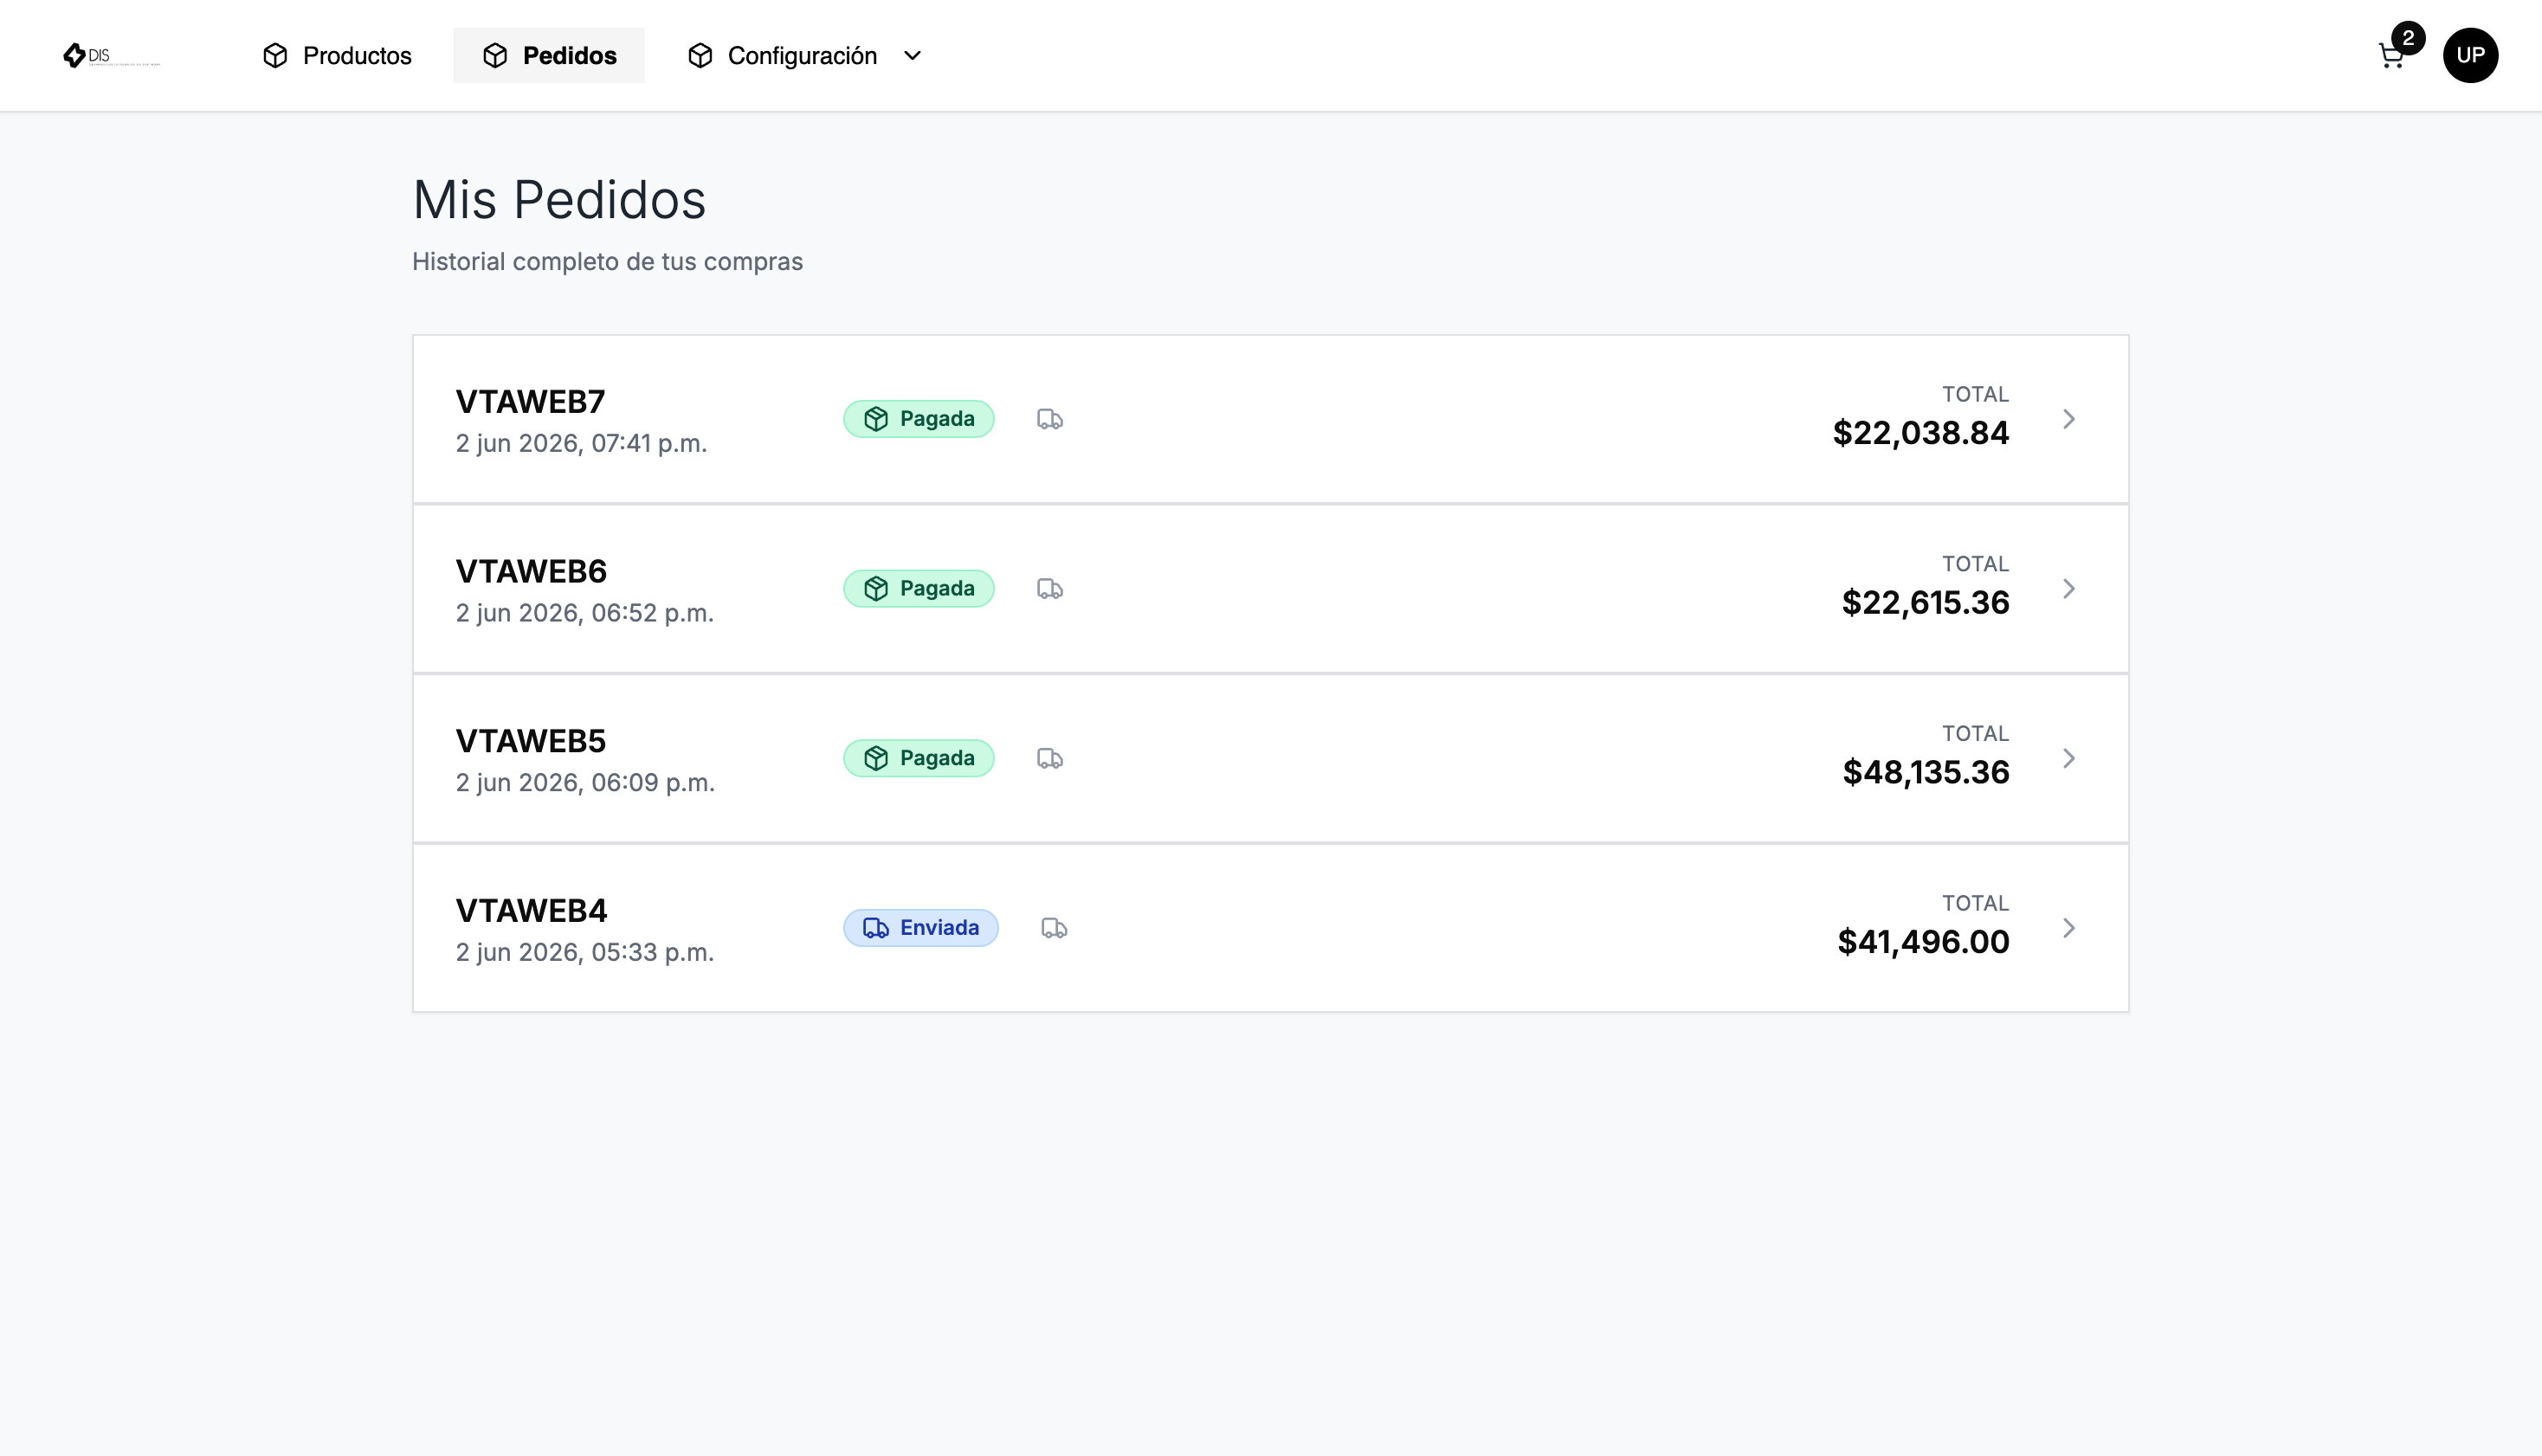The height and width of the screenshot is (1456, 2542).
Task: Click the Pagada badge of VTAWEB7
Action: 918,419
